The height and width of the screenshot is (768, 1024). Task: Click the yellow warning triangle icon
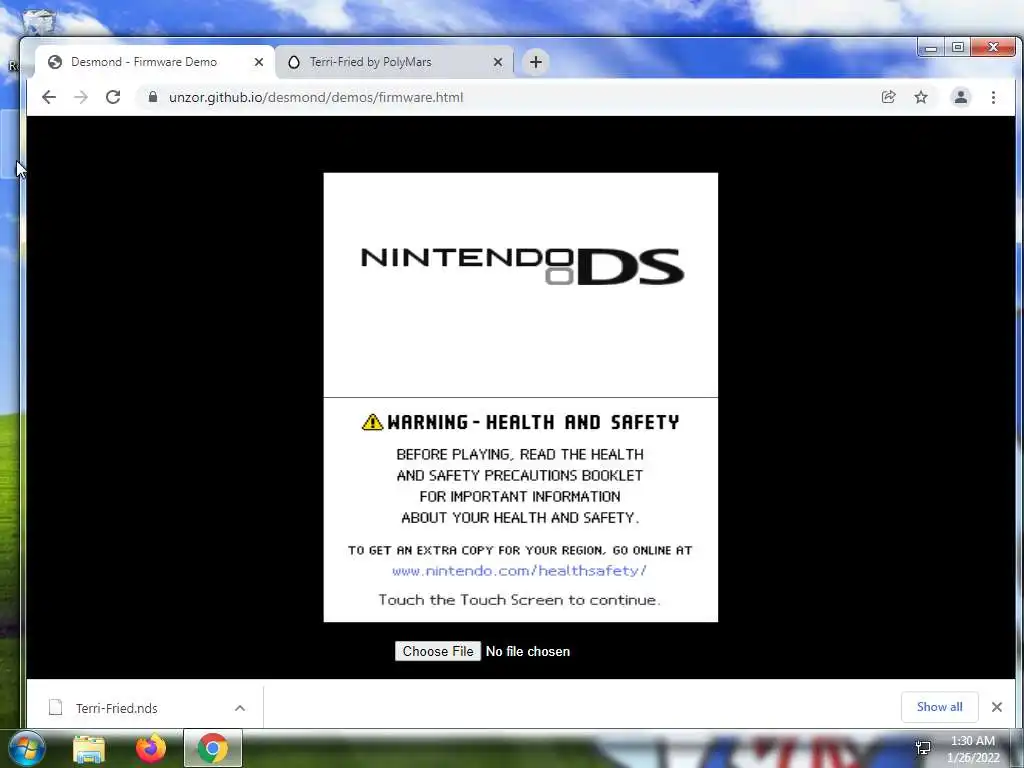click(372, 422)
